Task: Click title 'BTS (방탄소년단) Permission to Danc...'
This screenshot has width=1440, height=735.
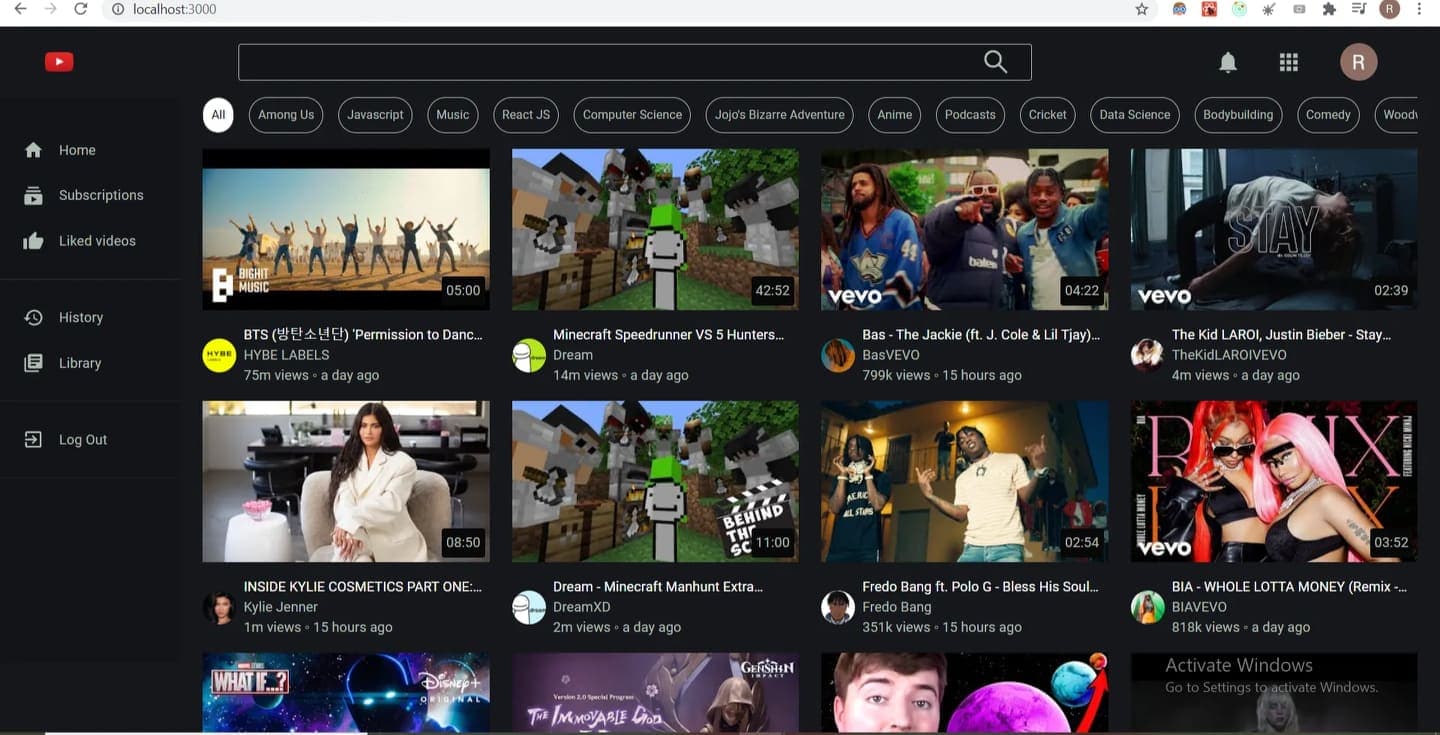Action: click(x=363, y=335)
